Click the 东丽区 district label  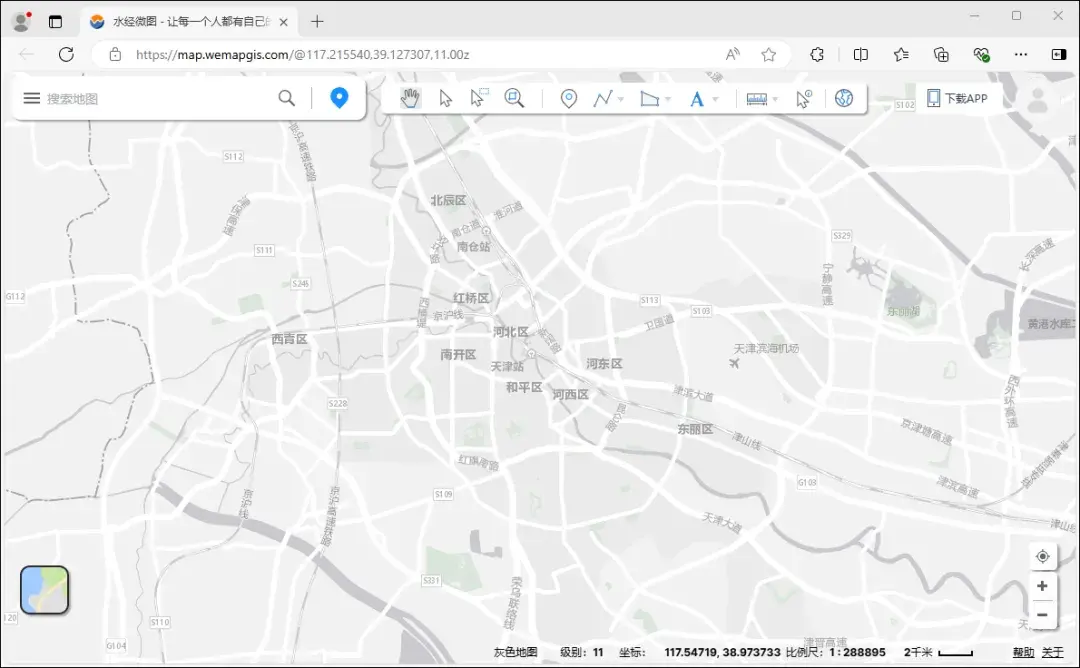(x=695, y=429)
